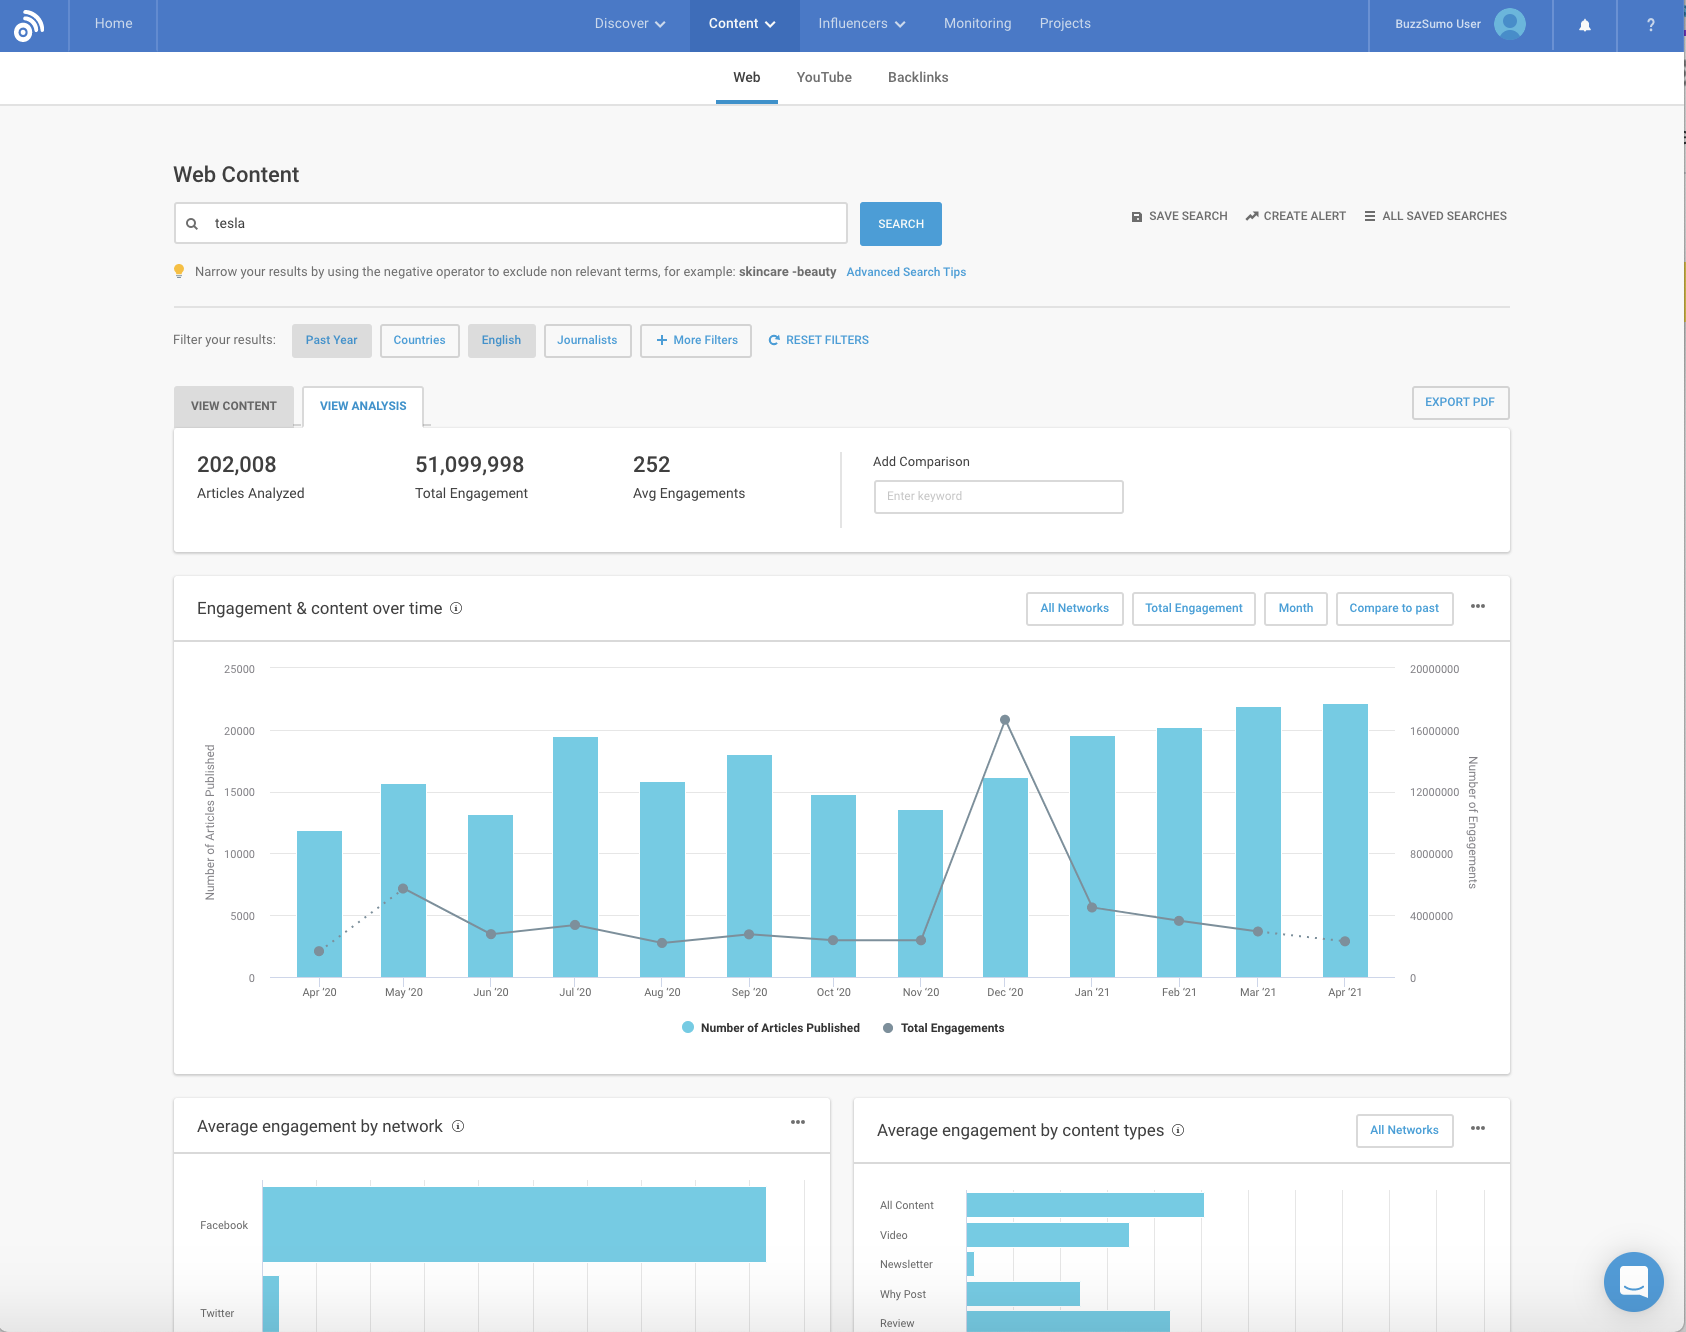Open the help question mark

click(x=1650, y=25)
